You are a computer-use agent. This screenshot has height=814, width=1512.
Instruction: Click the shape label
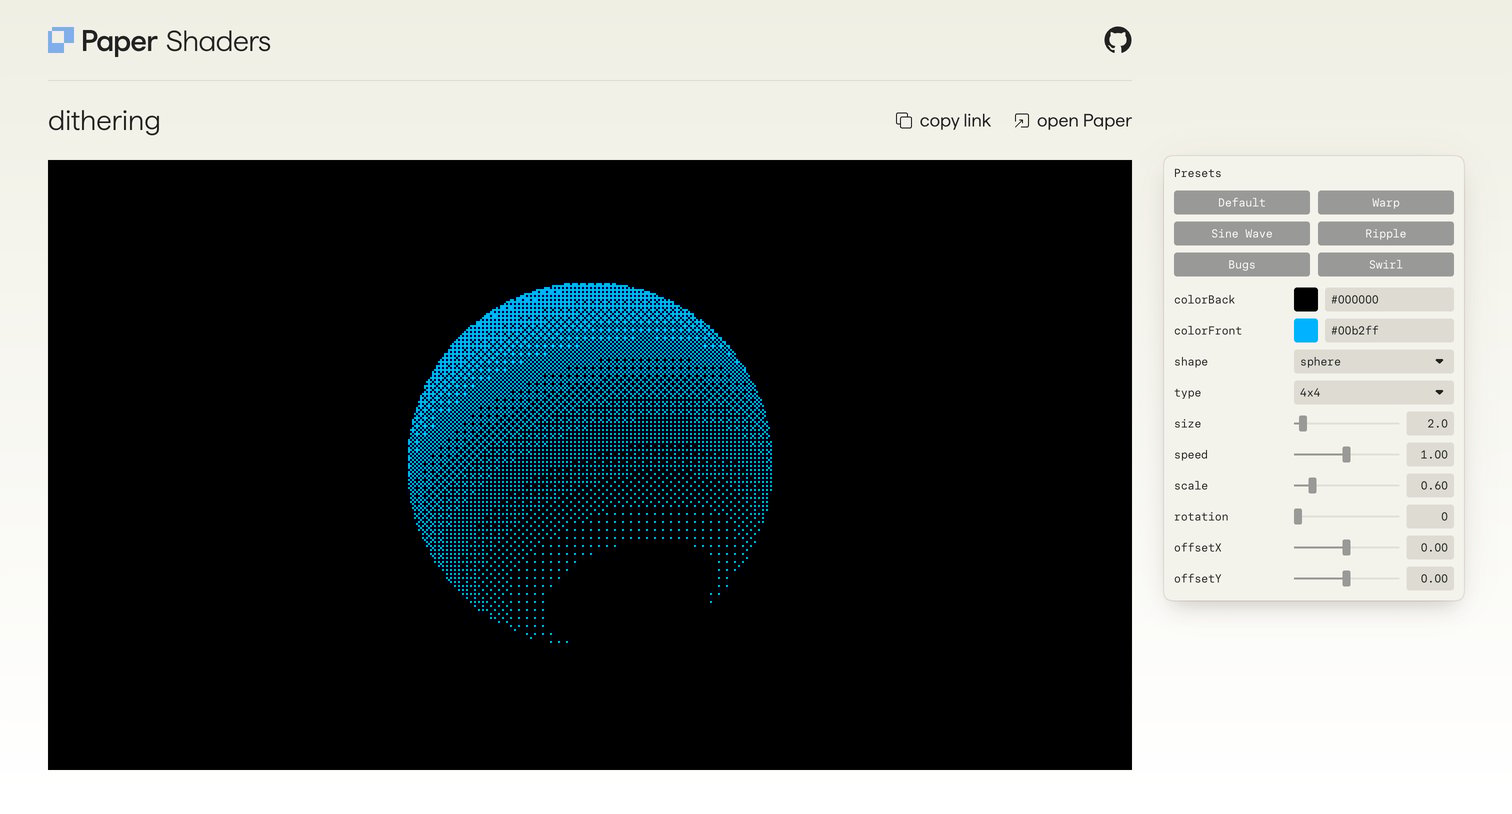coord(1190,361)
